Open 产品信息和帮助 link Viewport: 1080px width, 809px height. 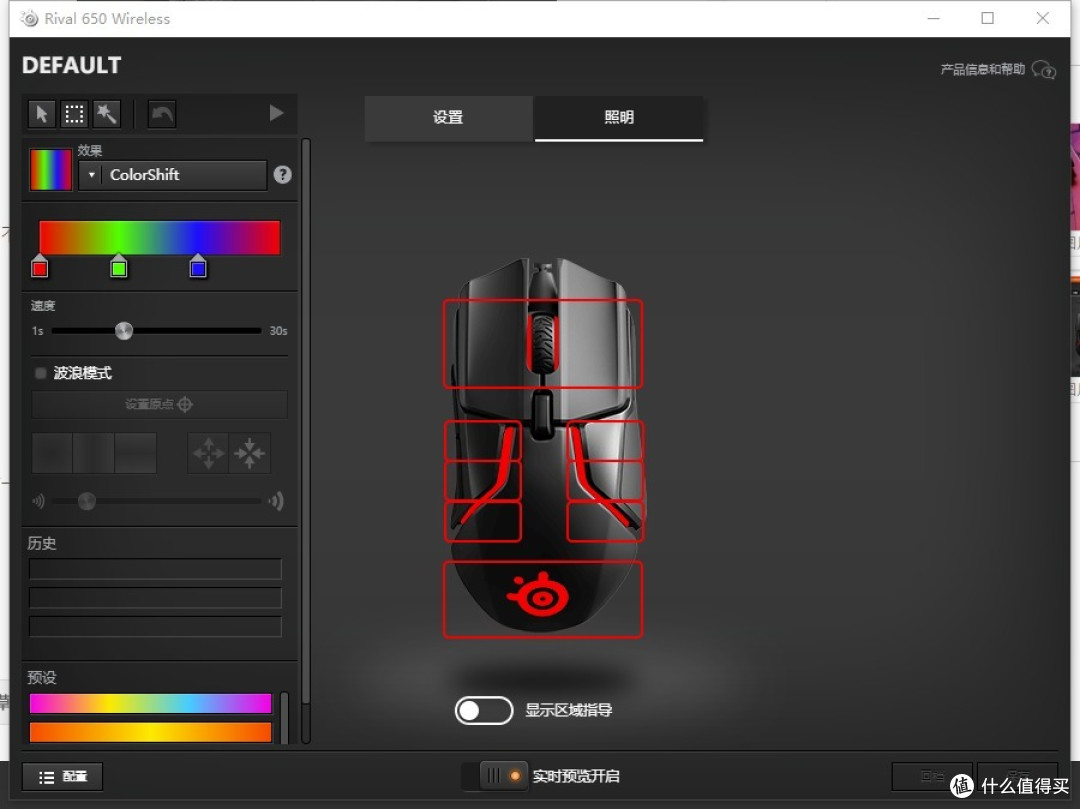coord(983,69)
